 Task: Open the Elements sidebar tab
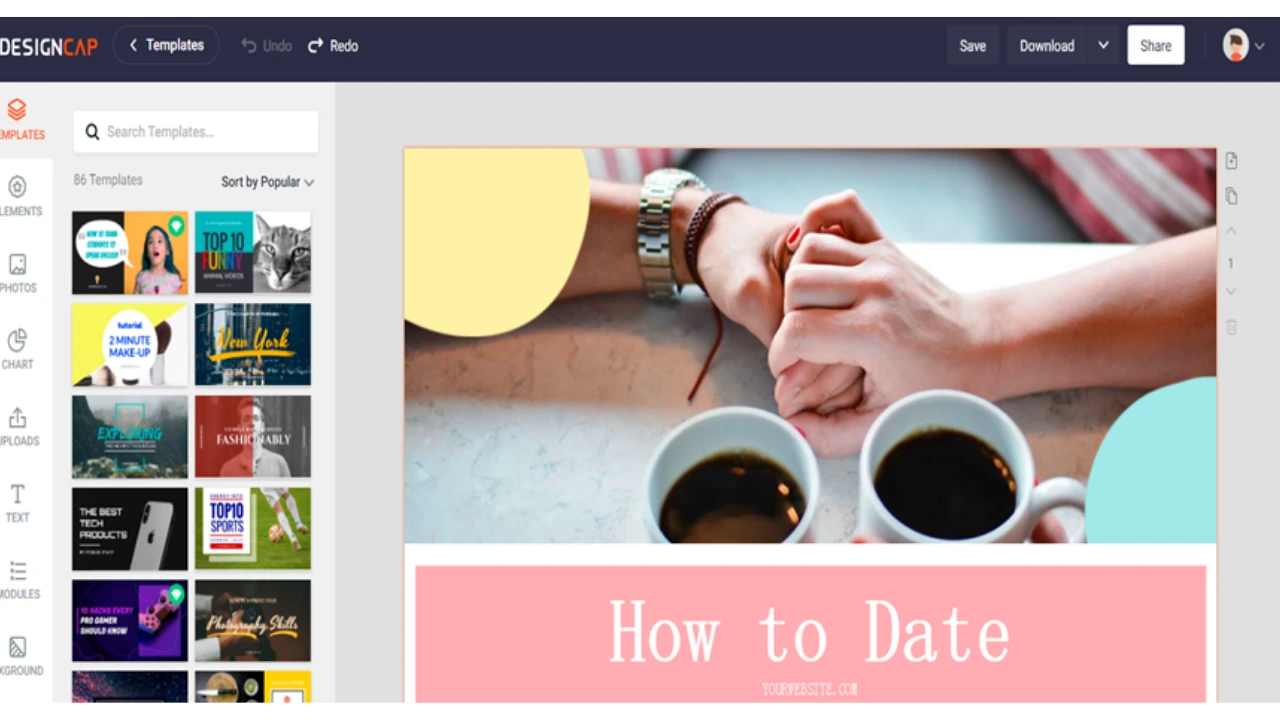20,196
